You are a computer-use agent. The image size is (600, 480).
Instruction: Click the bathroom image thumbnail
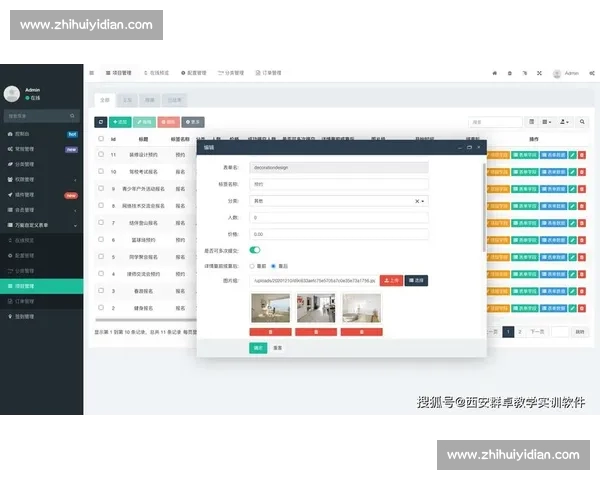tap(362, 308)
